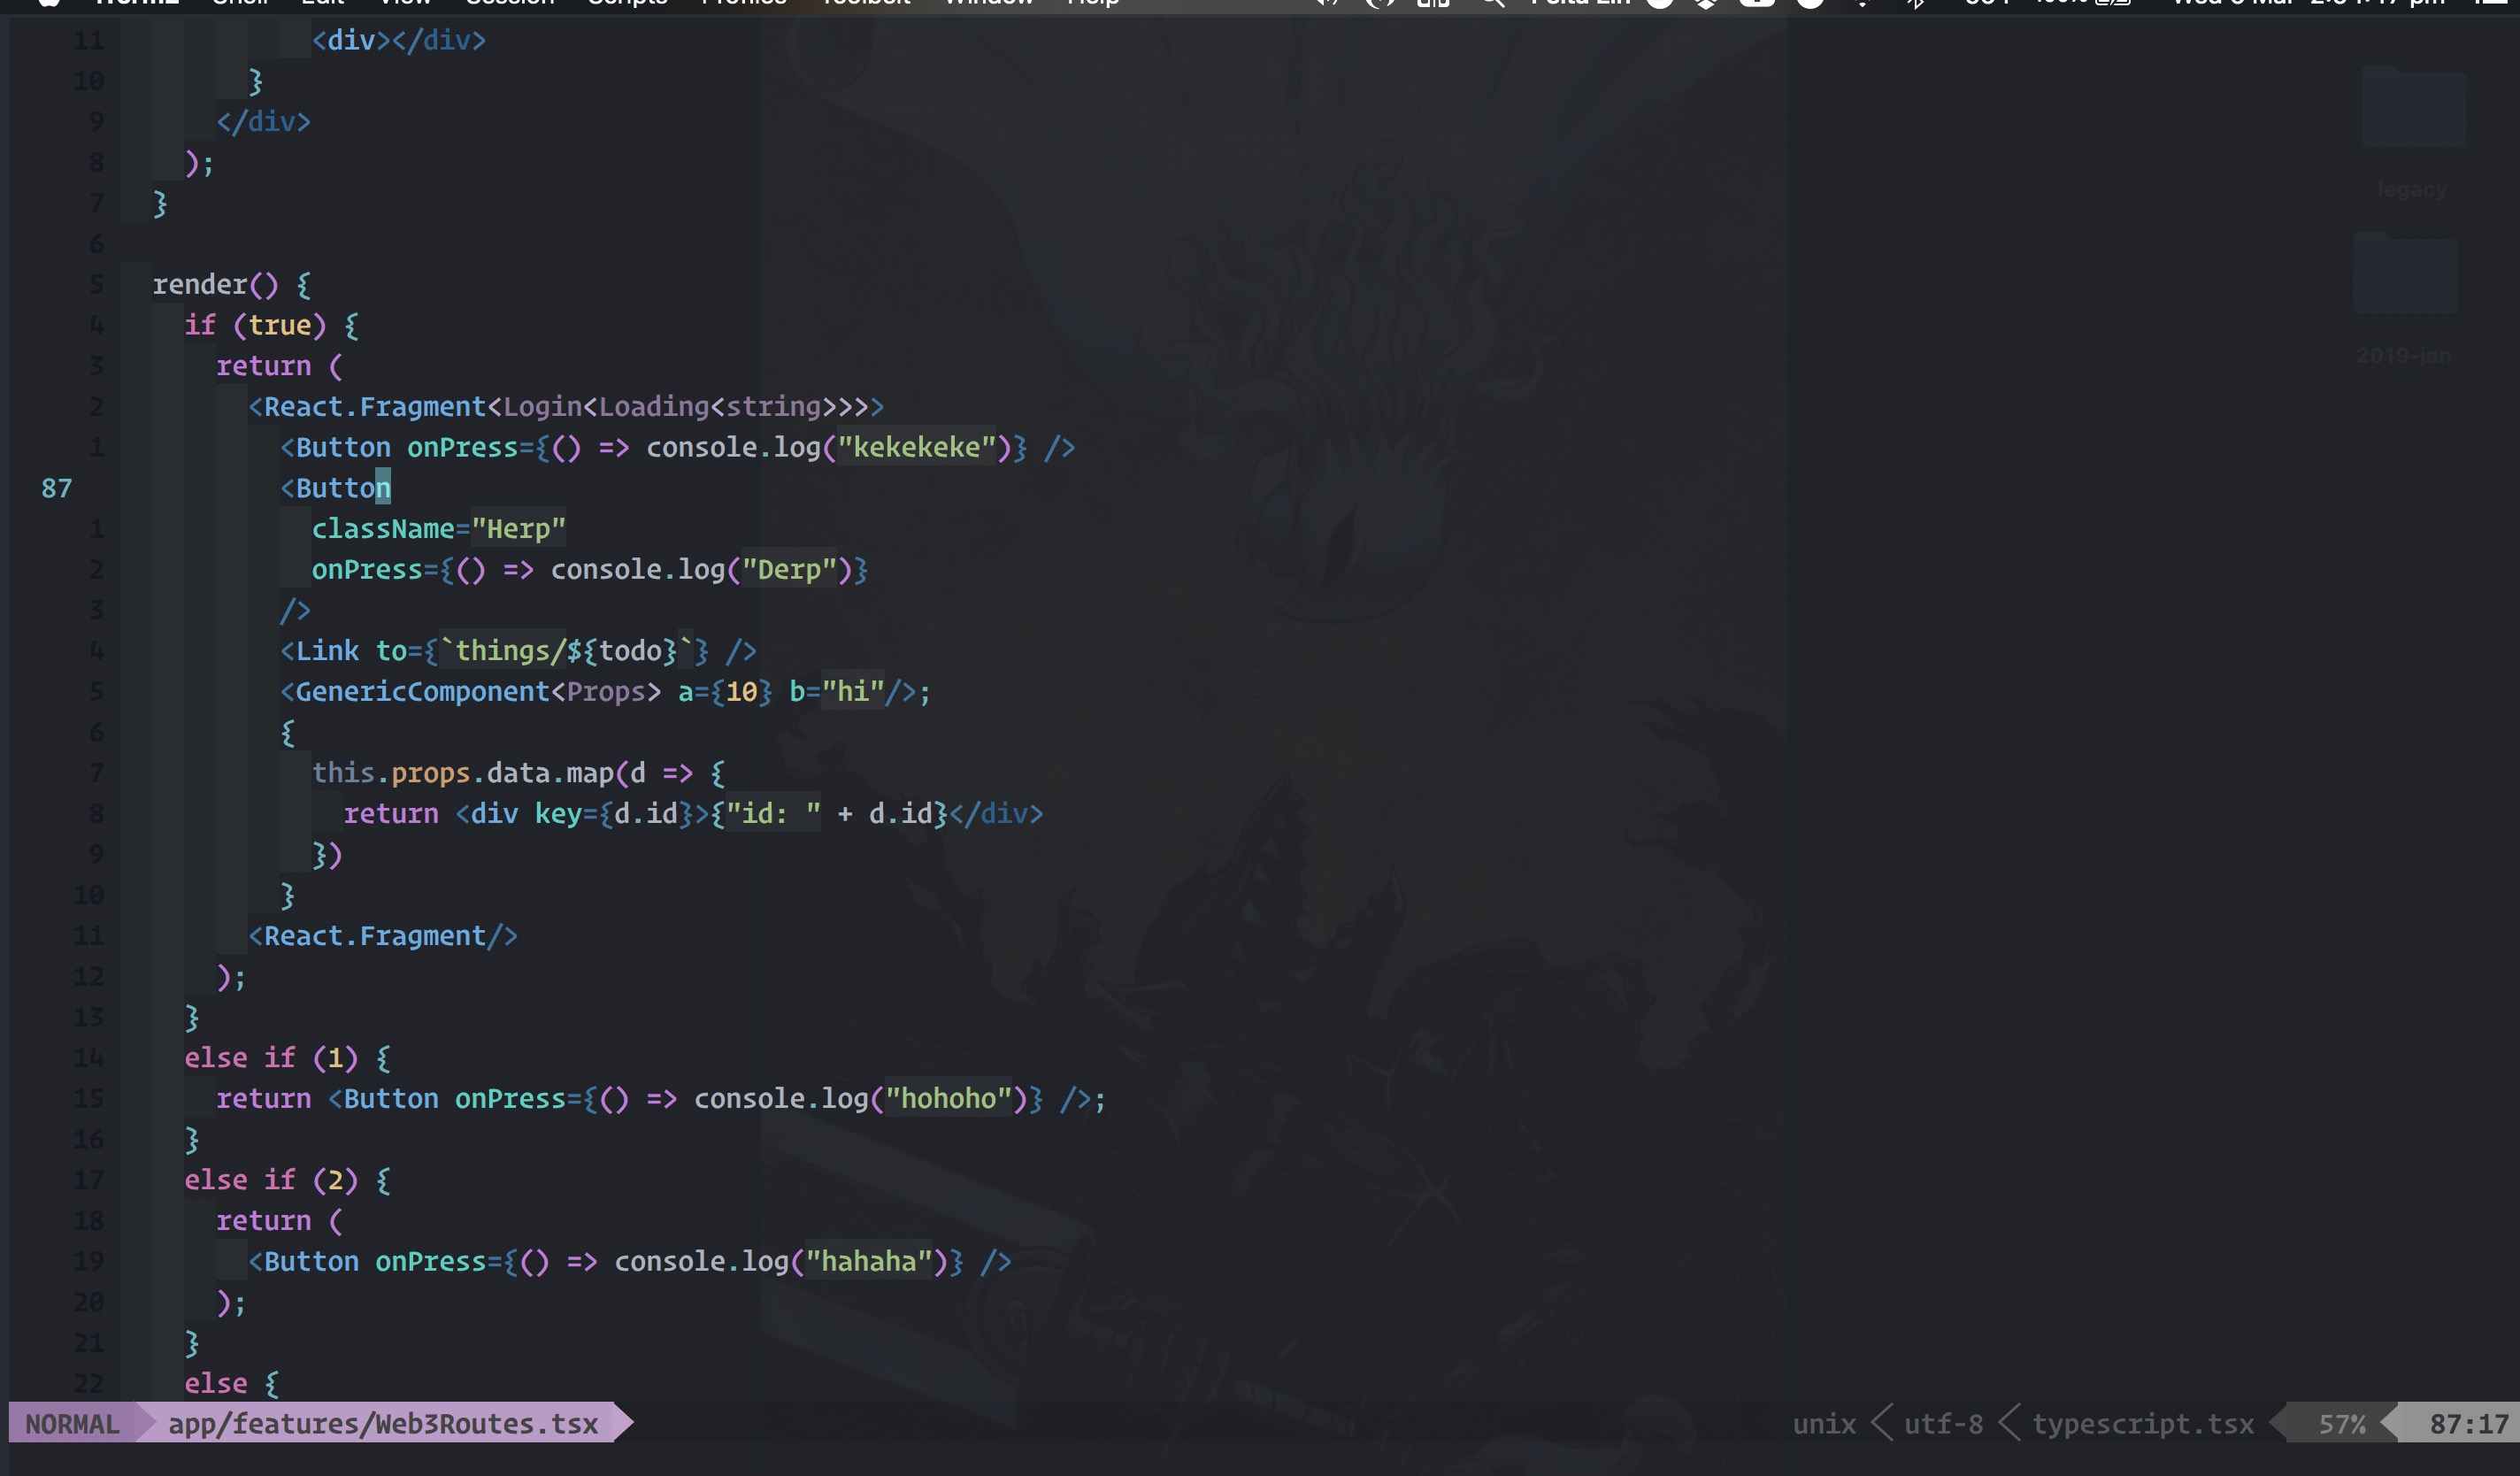
Task: Click the className="Herp" attribute line
Action: pos(438,529)
